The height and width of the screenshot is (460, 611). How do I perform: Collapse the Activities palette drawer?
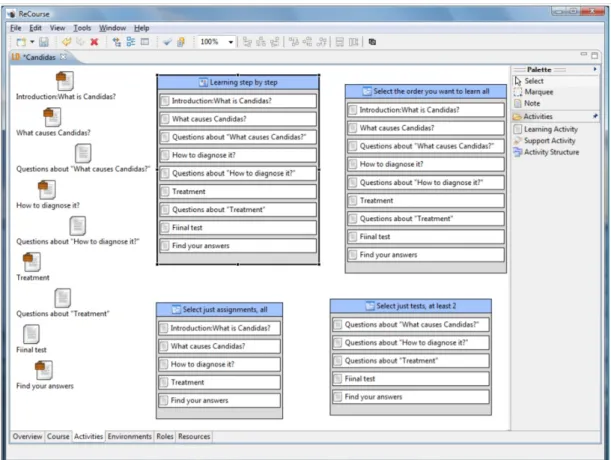click(538, 117)
